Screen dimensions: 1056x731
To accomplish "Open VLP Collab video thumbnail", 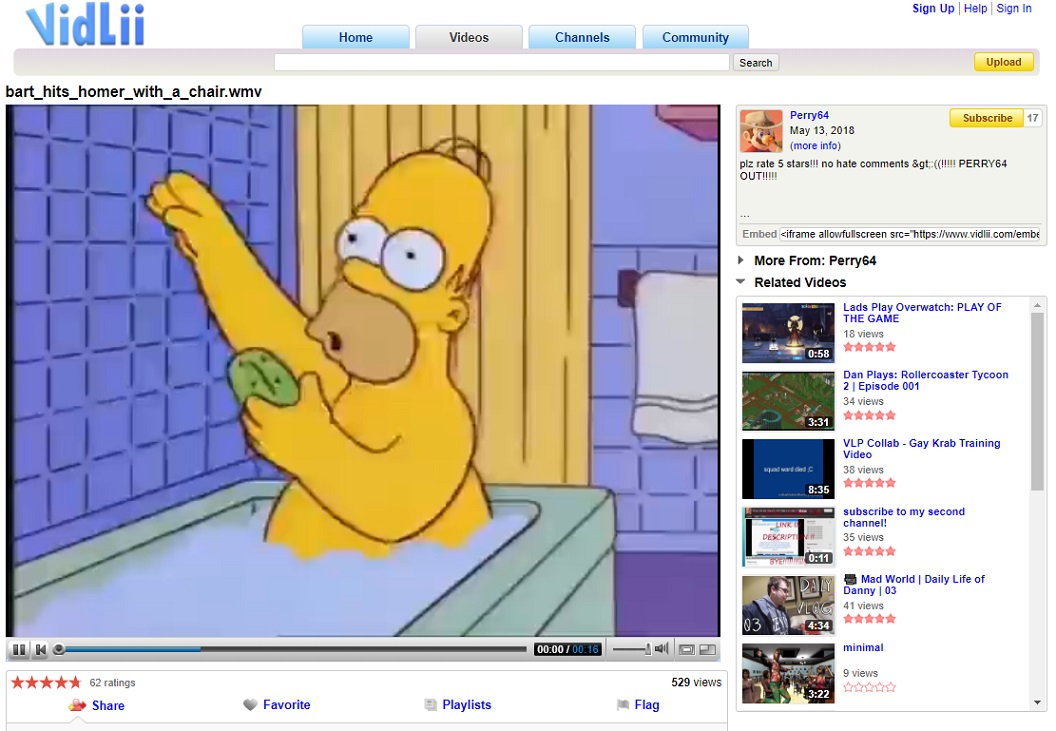I will (x=788, y=469).
